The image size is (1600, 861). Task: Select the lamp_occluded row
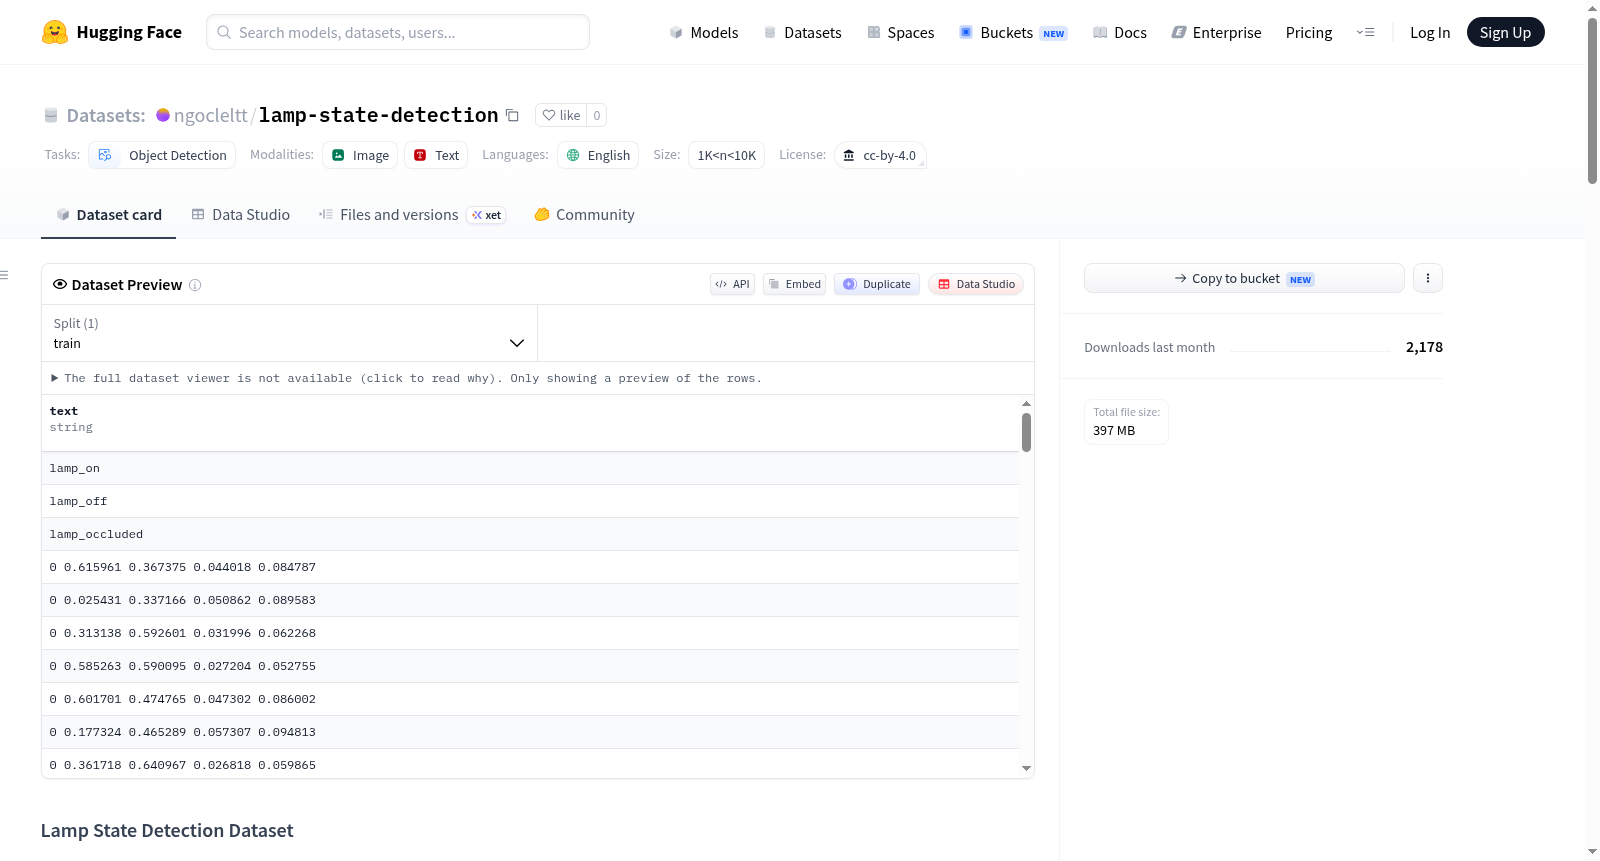pyautogui.click(x=530, y=534)
